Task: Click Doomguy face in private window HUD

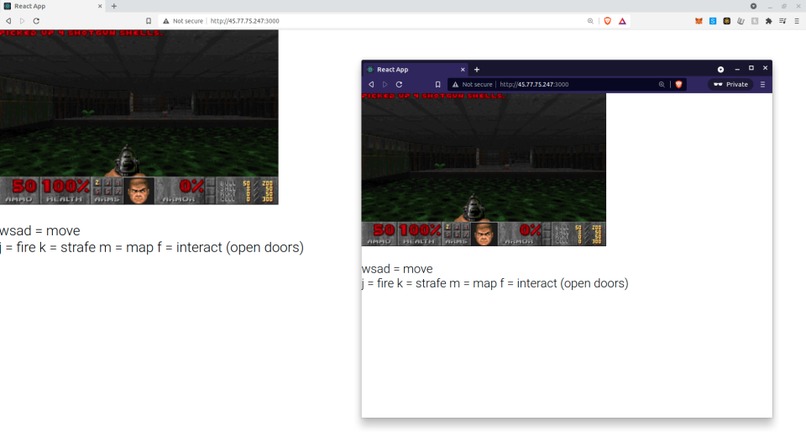Action: pyautogui.click(x=484, y=234)
